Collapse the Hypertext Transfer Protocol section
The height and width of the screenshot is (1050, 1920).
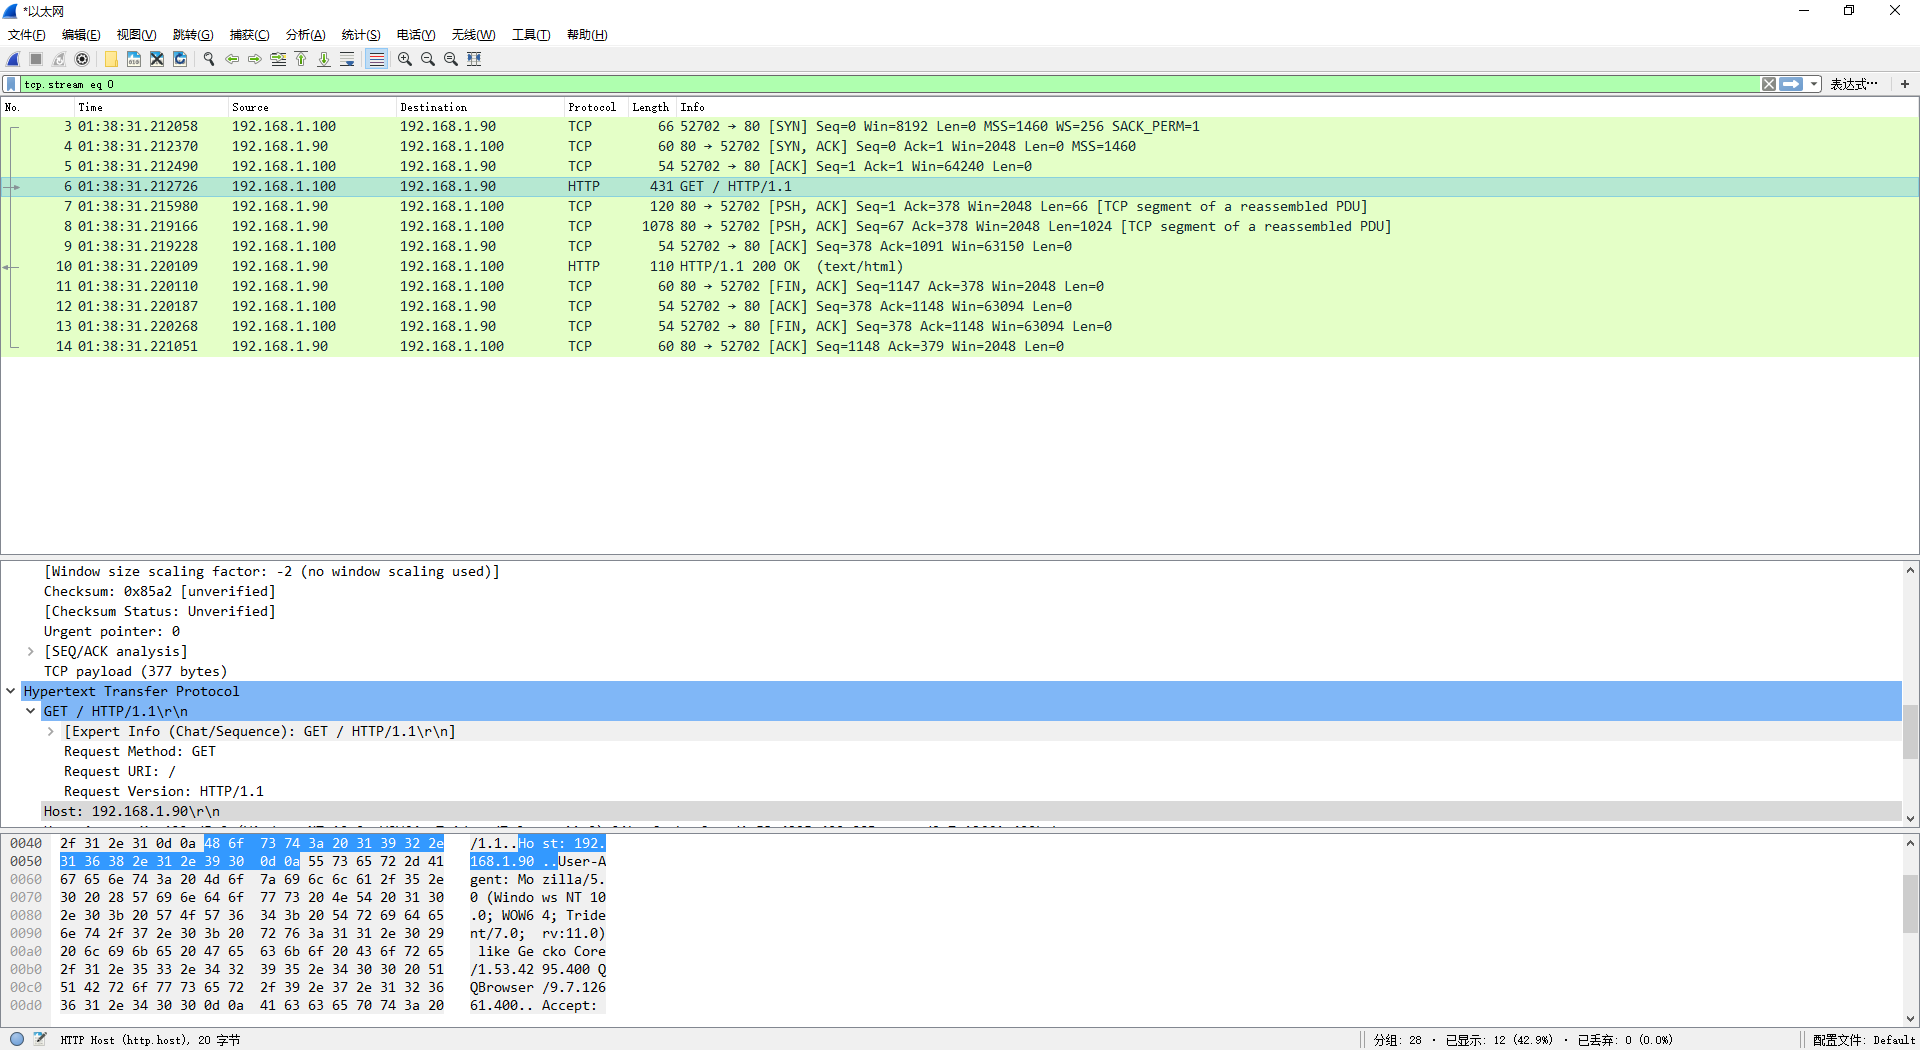click(11, 691)
